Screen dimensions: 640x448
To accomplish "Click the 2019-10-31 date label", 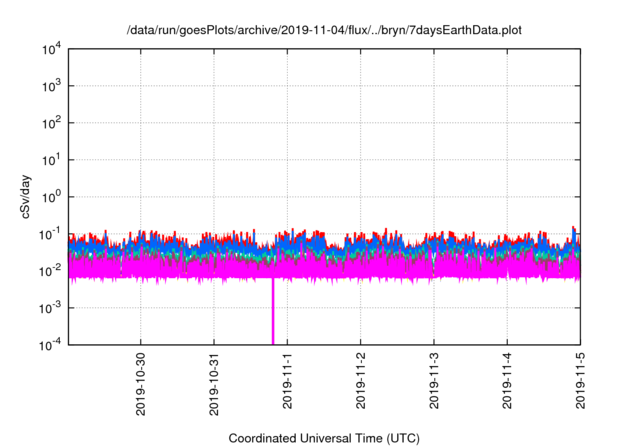I will point(214,384).
